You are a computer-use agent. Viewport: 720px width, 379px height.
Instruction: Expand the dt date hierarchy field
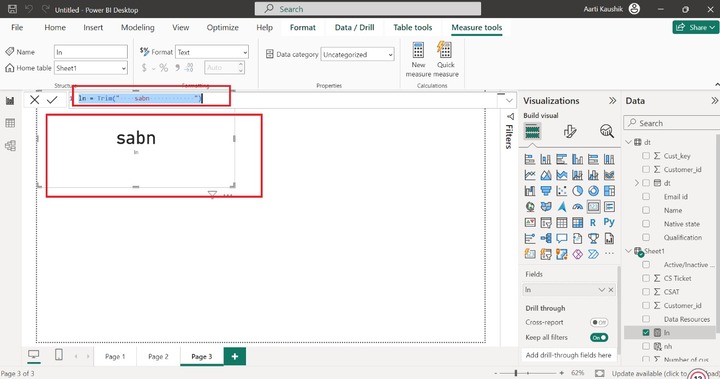tap(636, 183)
